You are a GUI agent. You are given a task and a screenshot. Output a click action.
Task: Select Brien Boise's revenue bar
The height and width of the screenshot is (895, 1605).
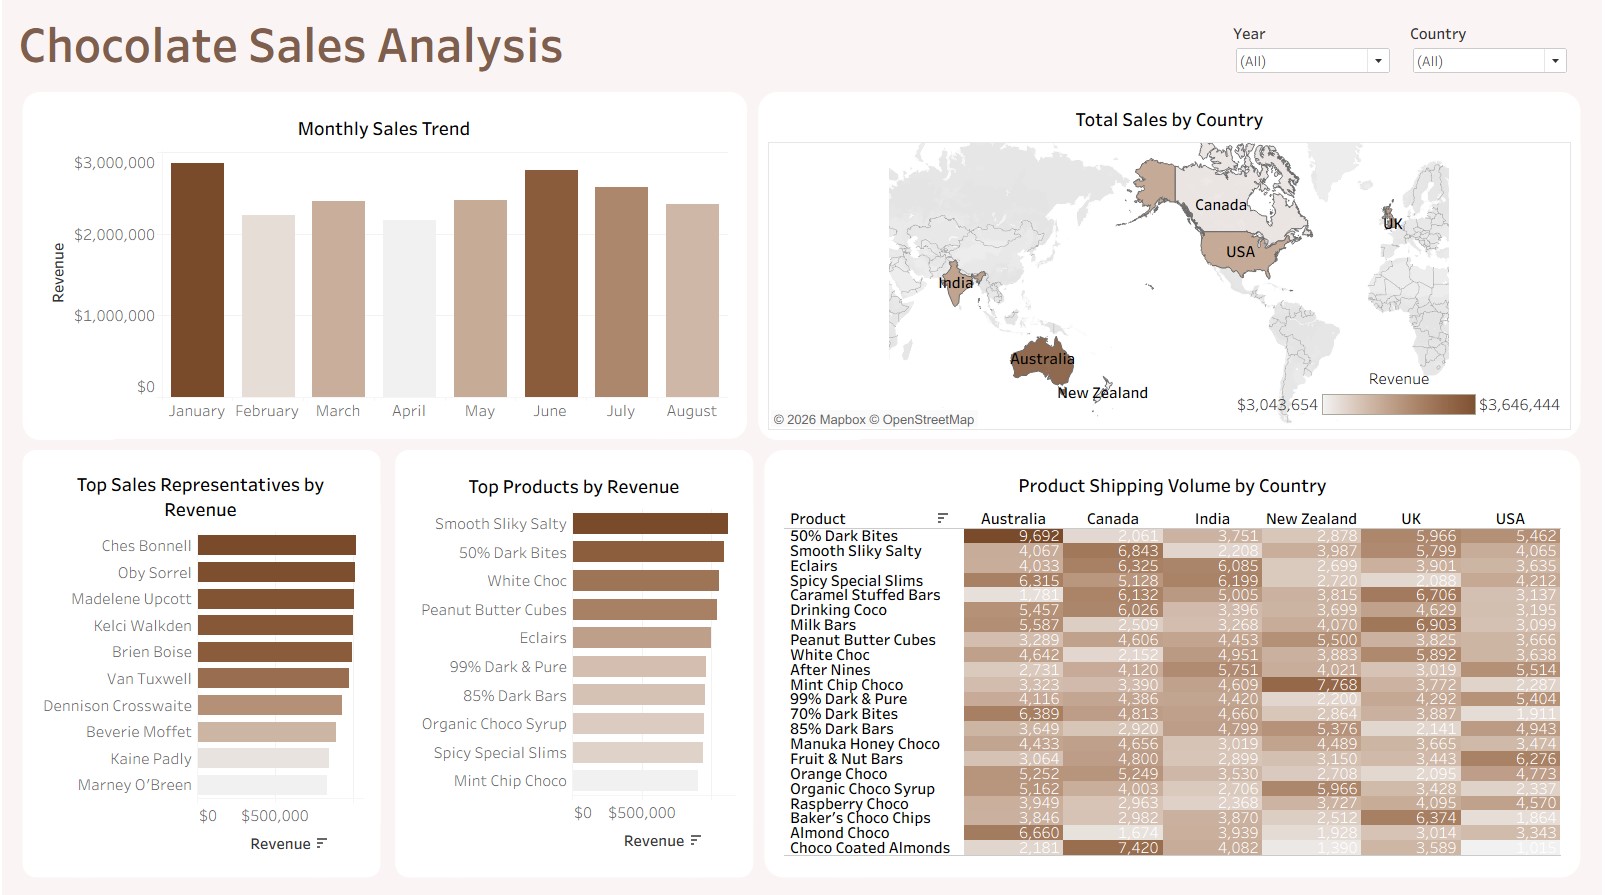[275, 652]
